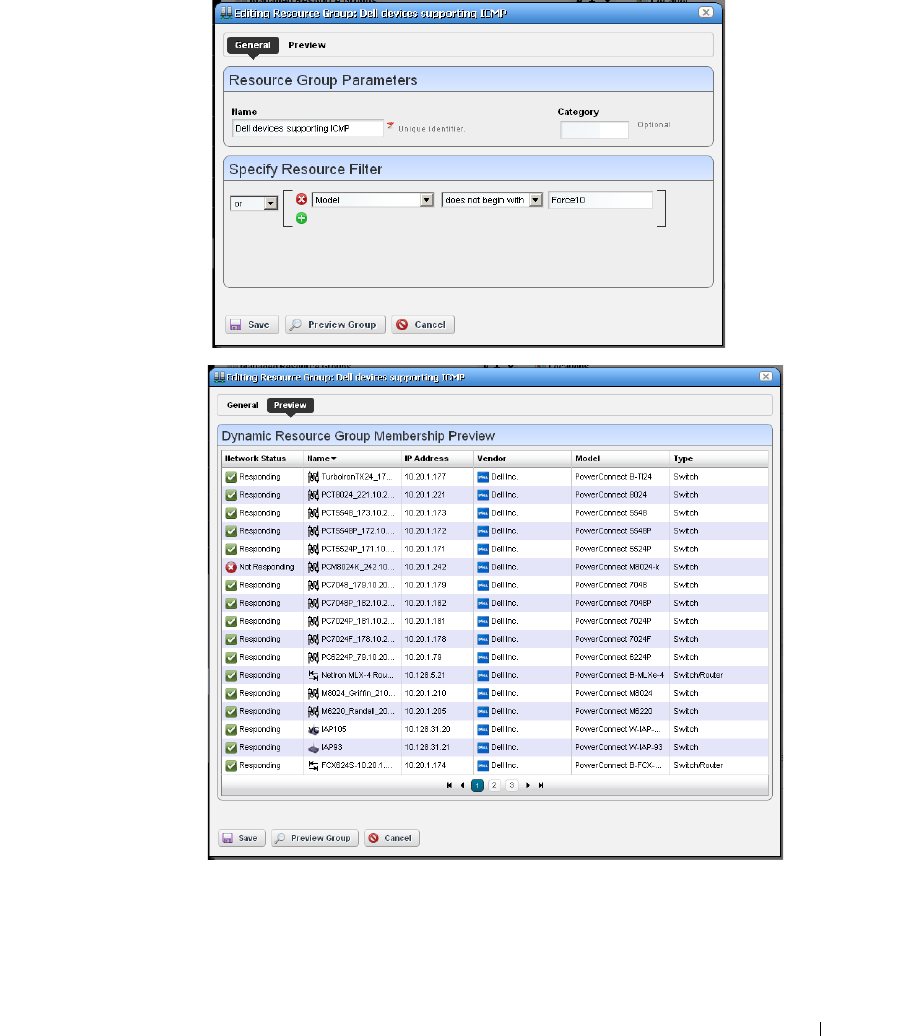Sort table by Network Status column header
The height and width of the screenshot is (1036, 900).
pyautogui.click(x=262, y=458)
